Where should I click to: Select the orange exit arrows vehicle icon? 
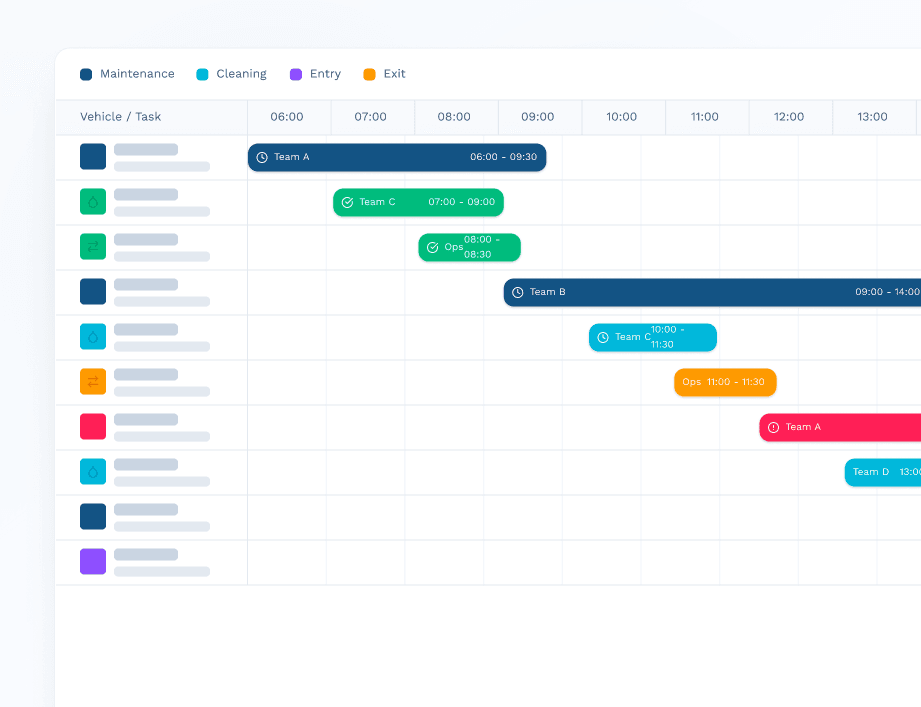tap(93, 381)
